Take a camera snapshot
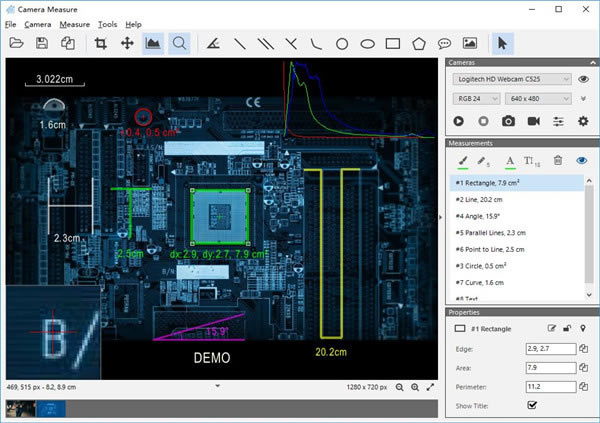 [508, 121]
